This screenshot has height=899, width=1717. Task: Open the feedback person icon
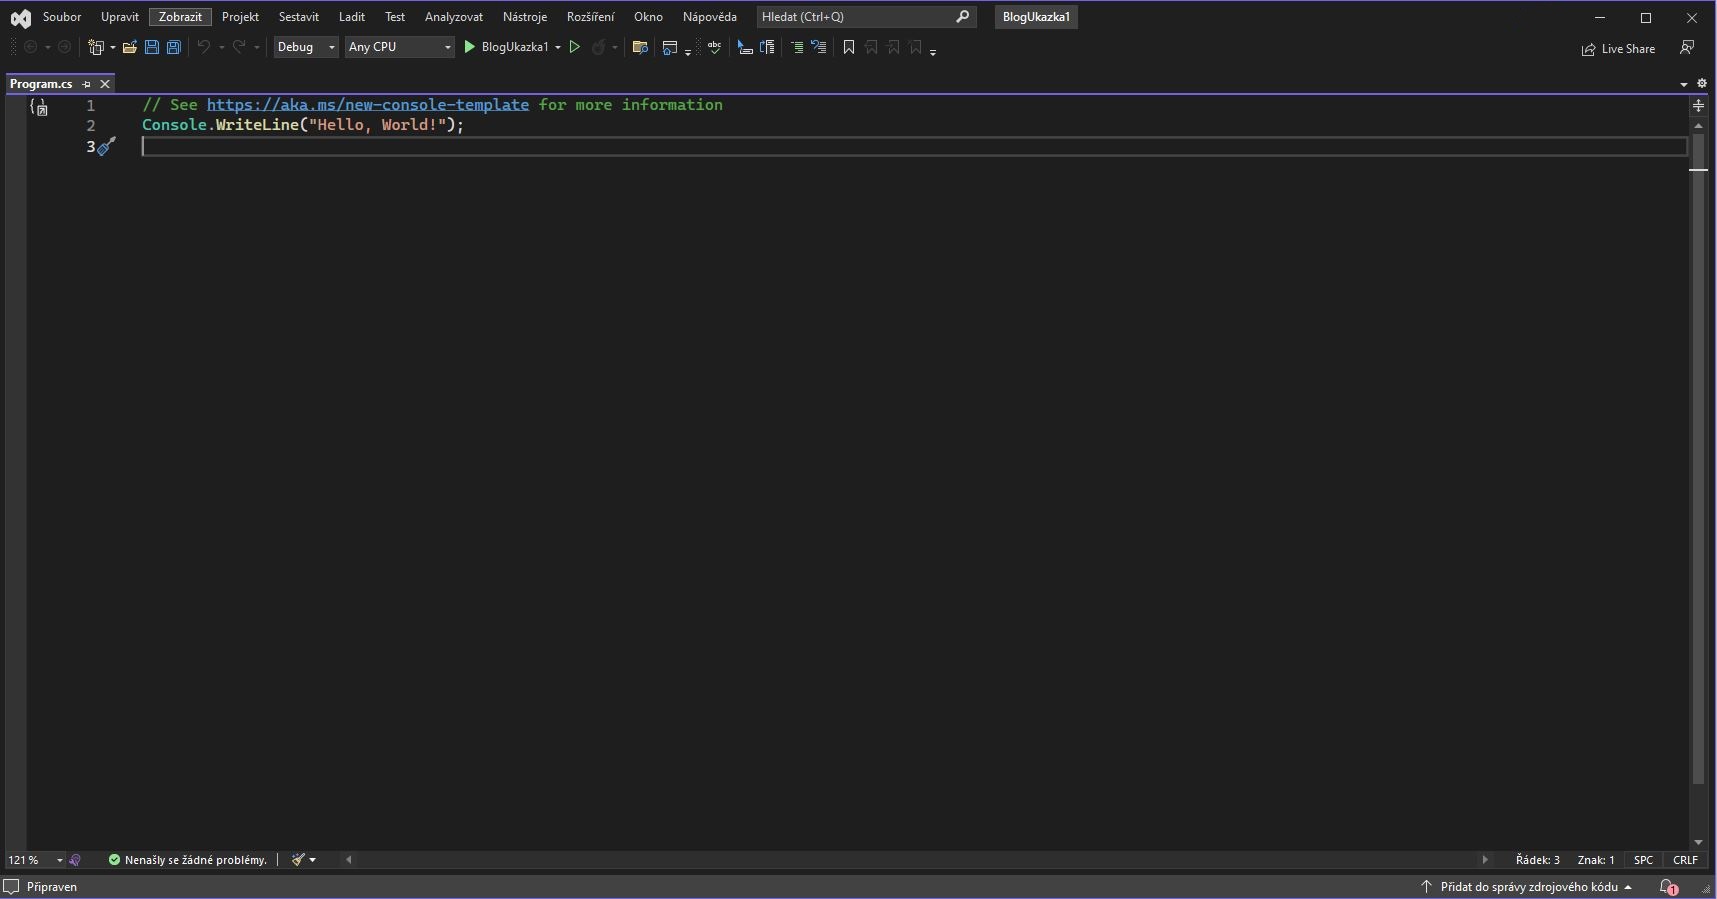pyautogui.click(x=1687, y=48)
